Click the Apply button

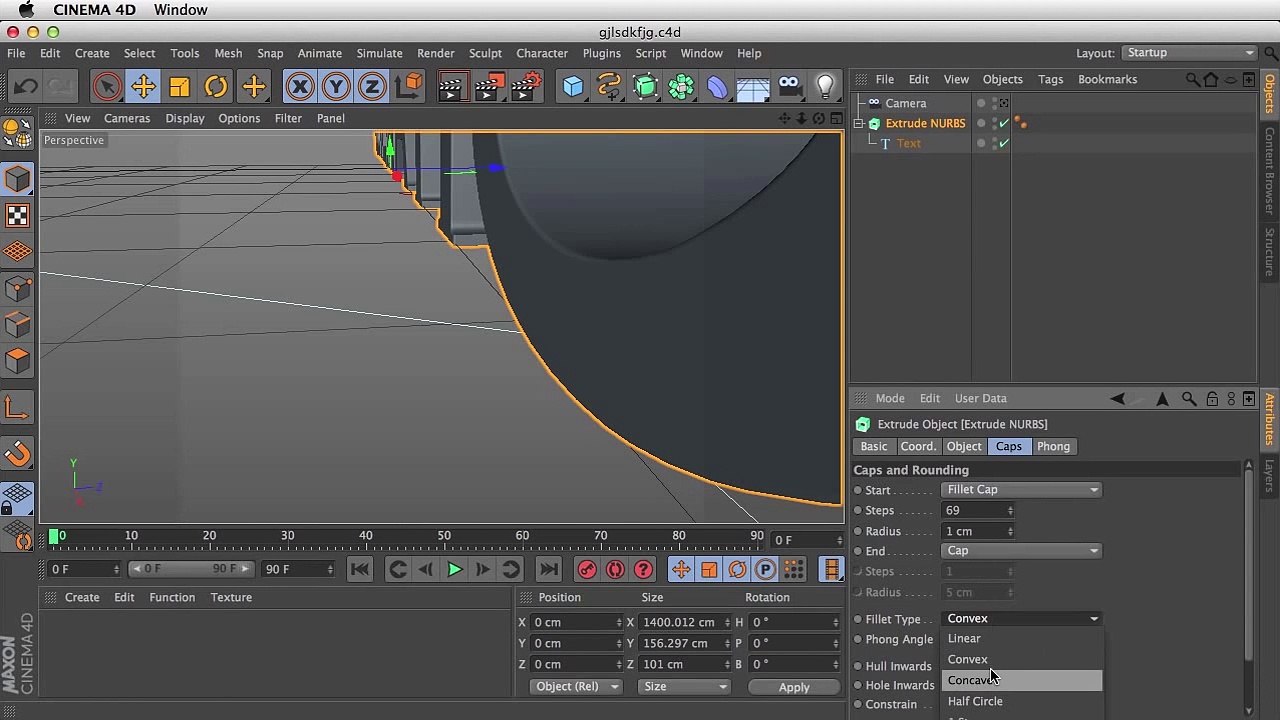tap(794, 687)
